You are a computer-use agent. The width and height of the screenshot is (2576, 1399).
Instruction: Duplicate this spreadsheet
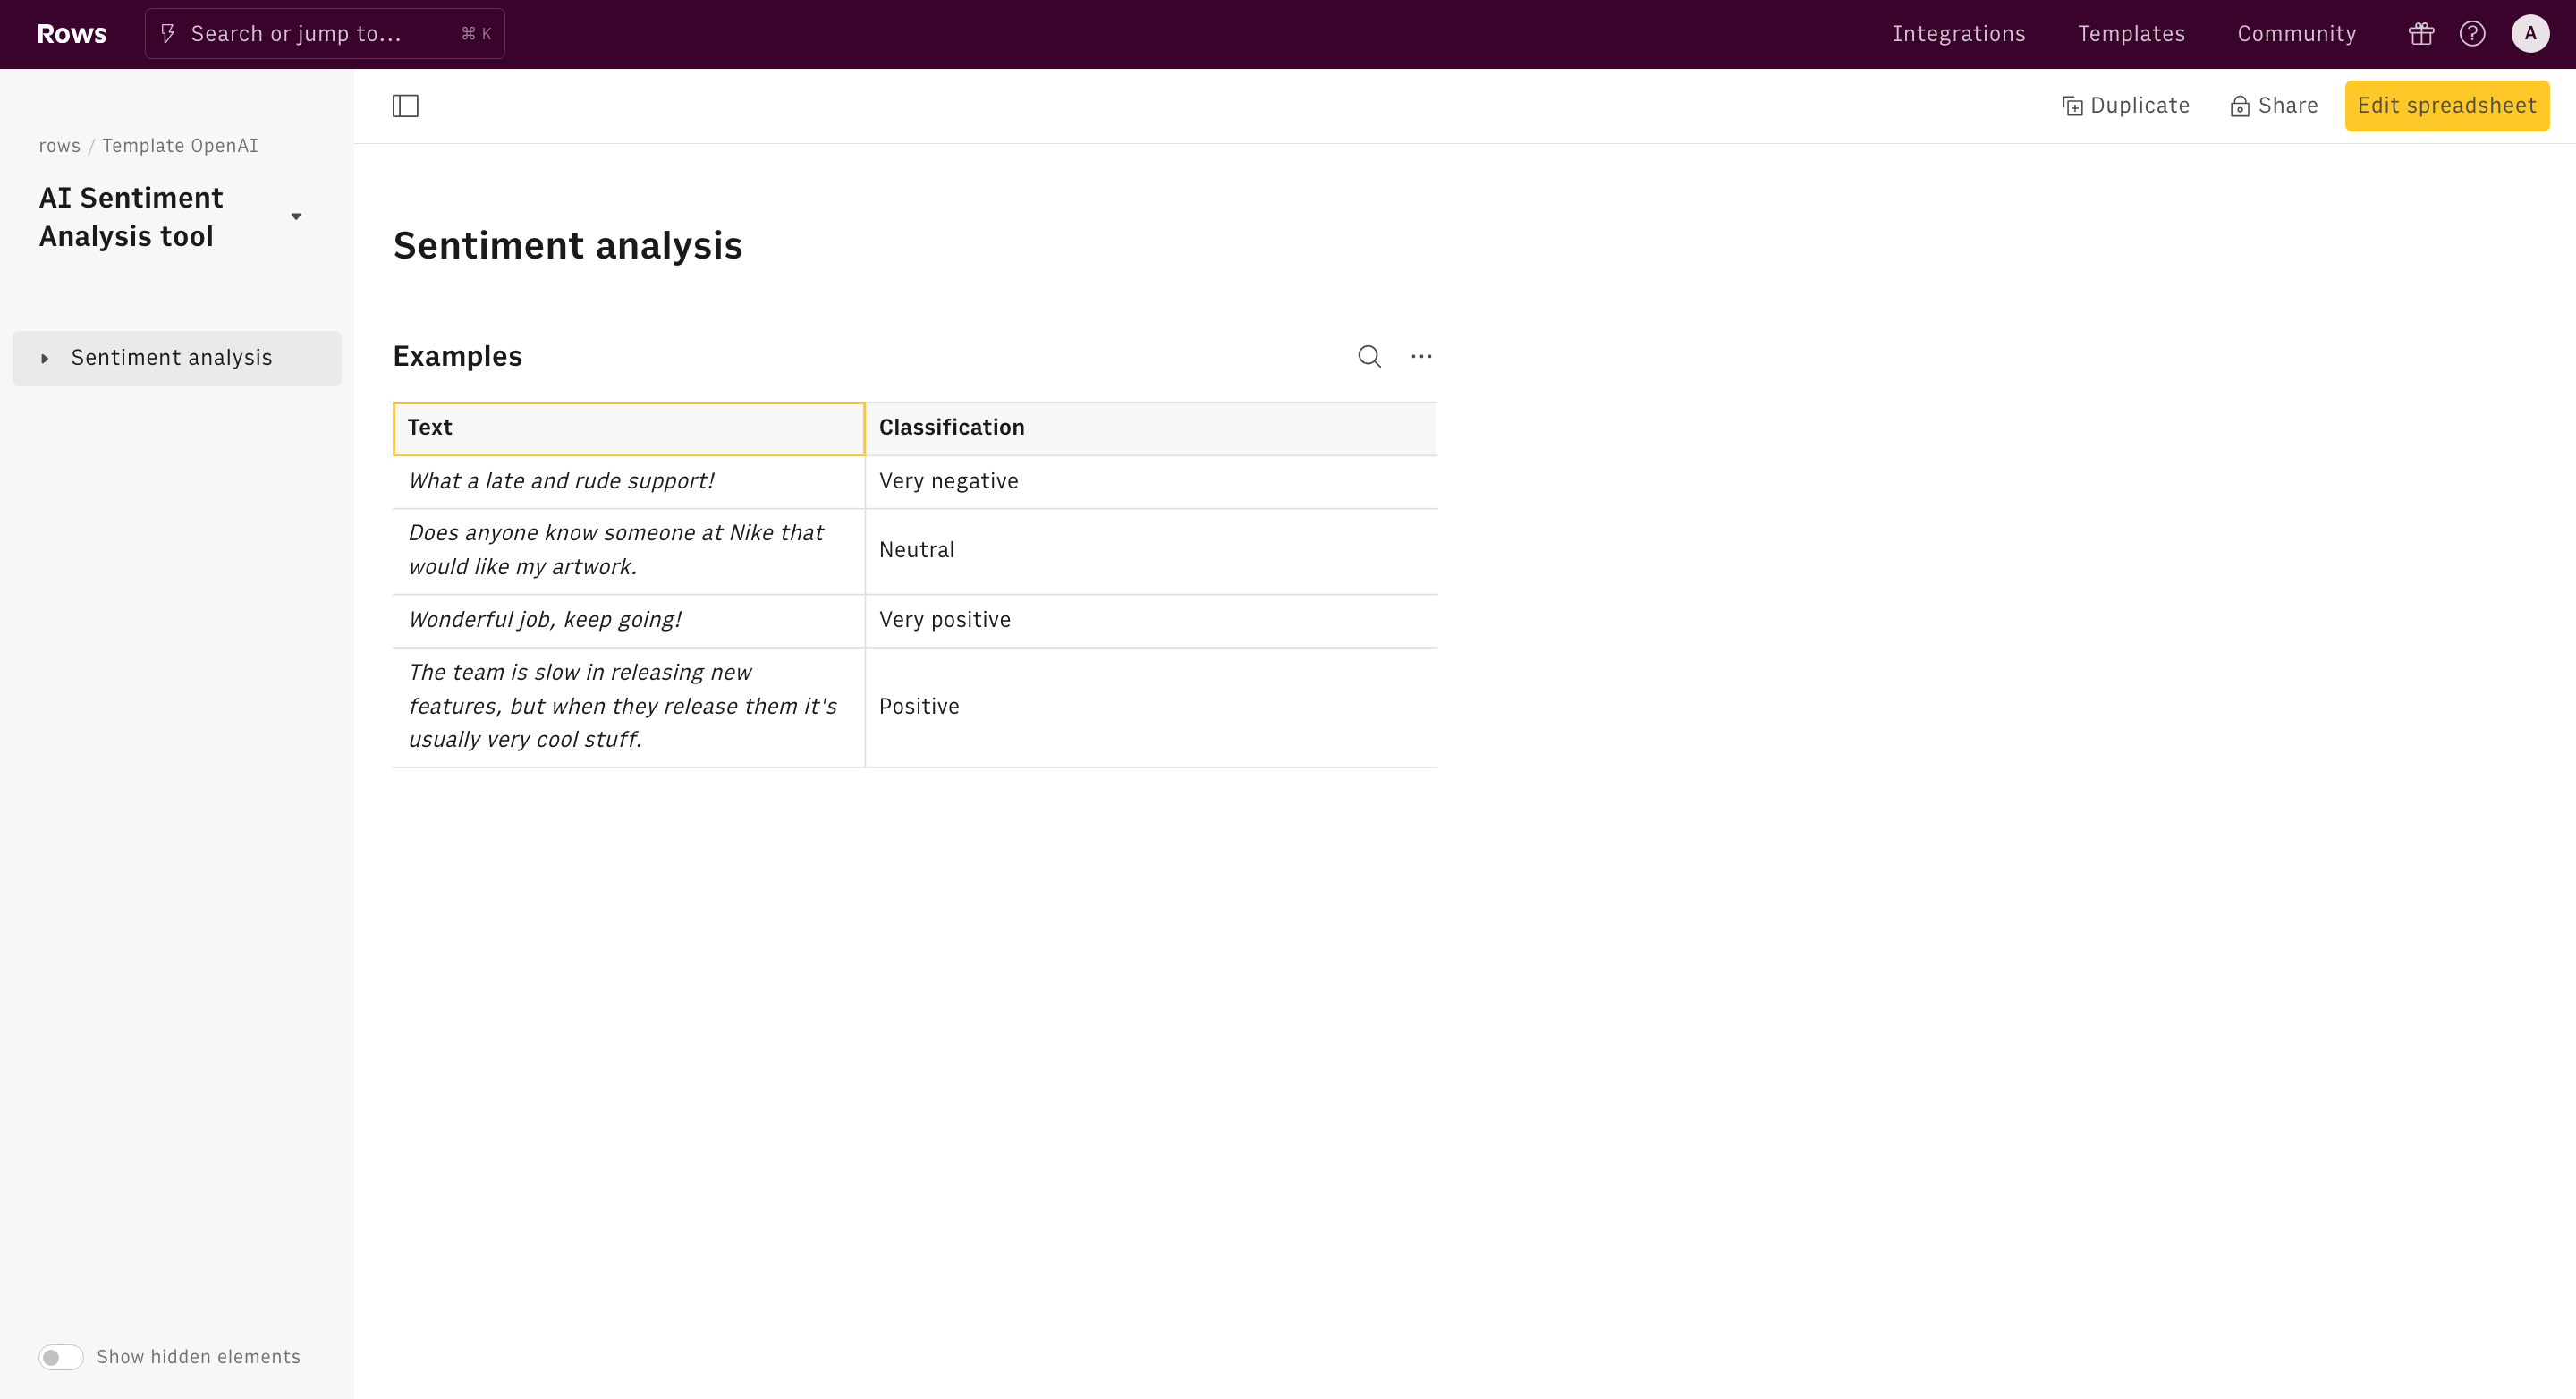click(x=2126, y=106)
